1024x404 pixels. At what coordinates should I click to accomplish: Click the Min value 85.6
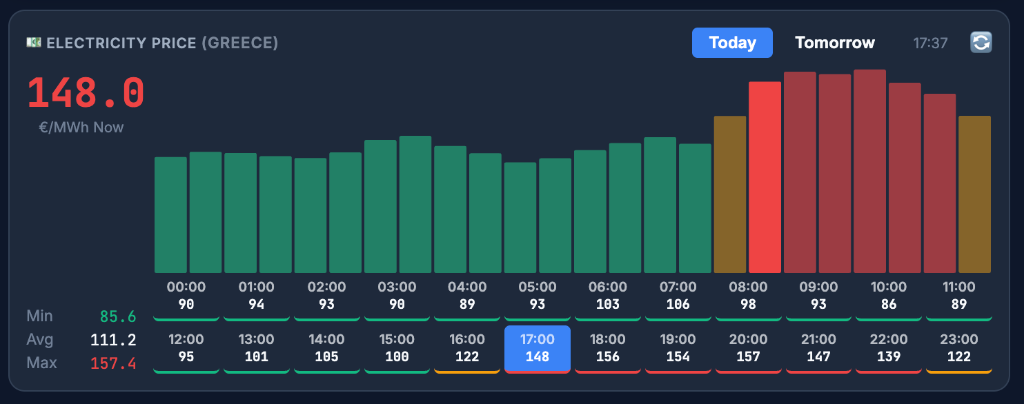116,316
